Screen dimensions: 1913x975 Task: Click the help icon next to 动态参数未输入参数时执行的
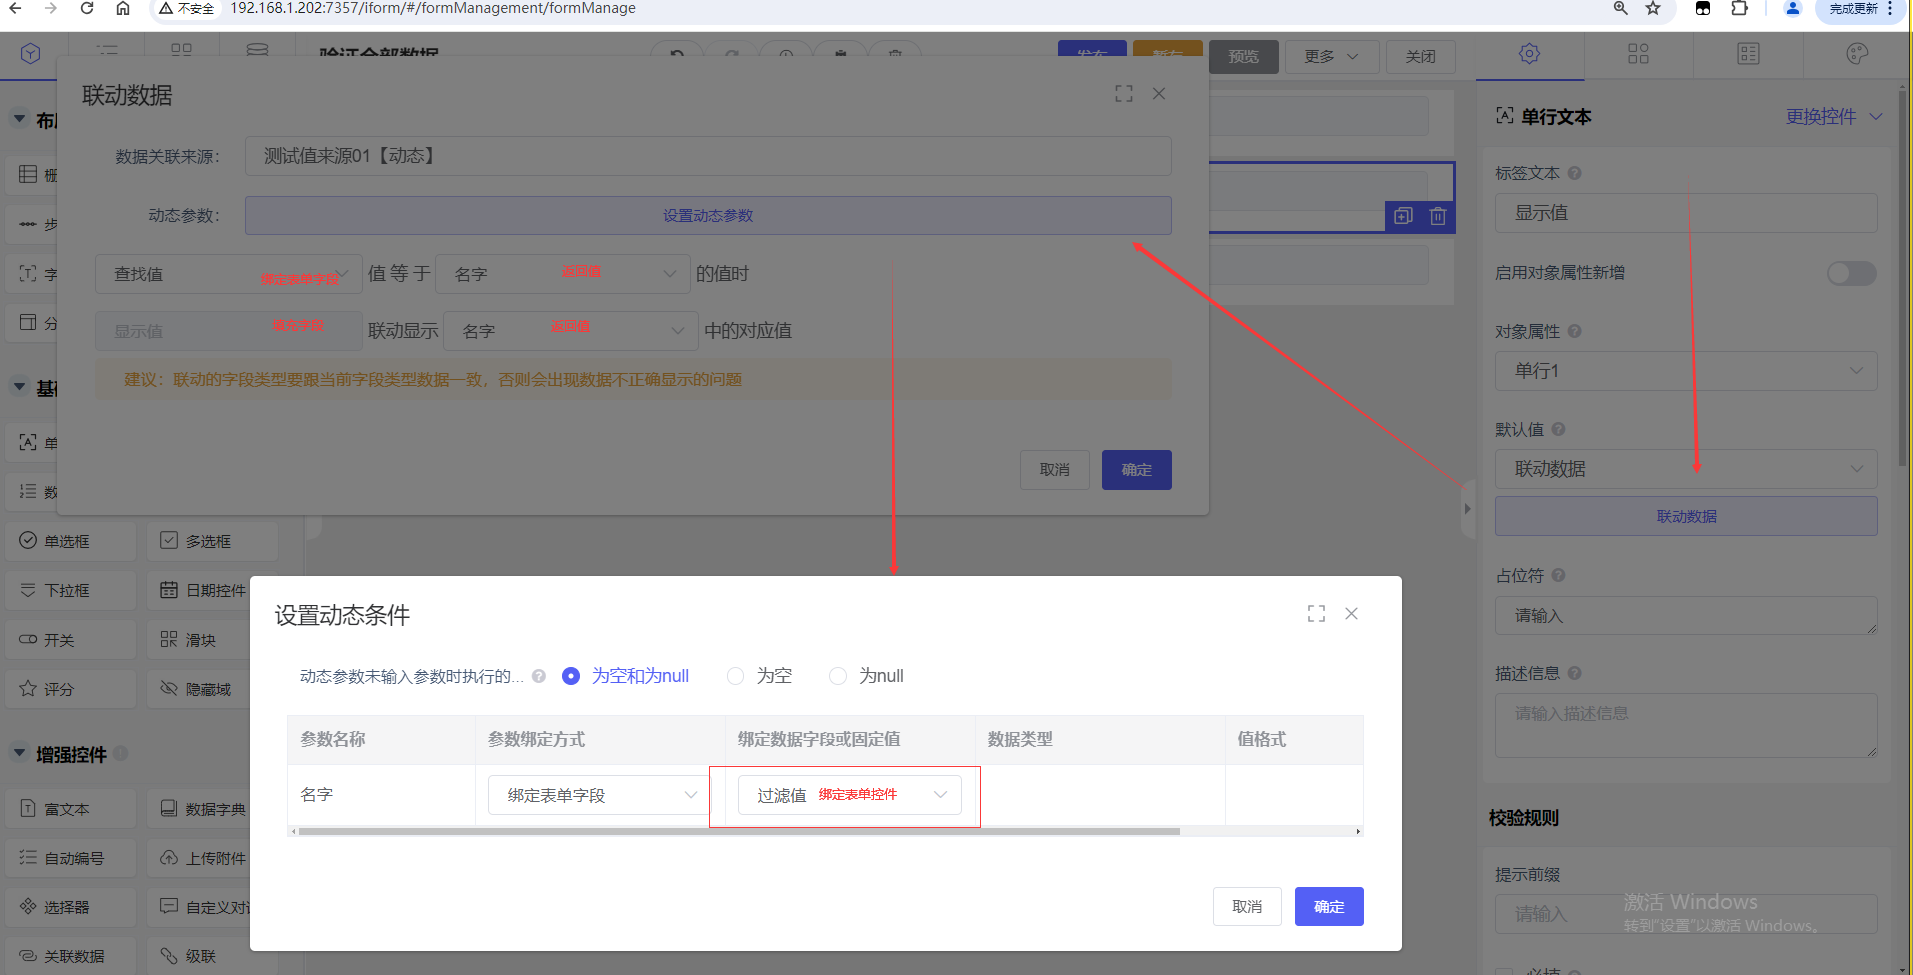point(539,677)
